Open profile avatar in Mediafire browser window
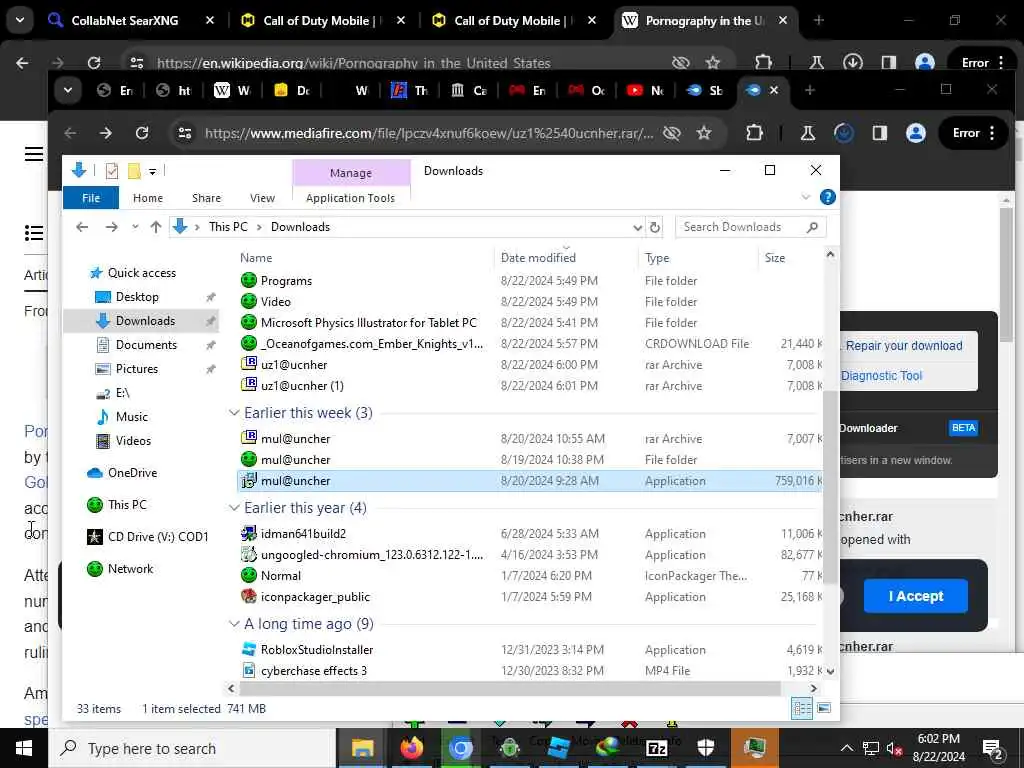1024x768 pixels. tap(916, 133)
